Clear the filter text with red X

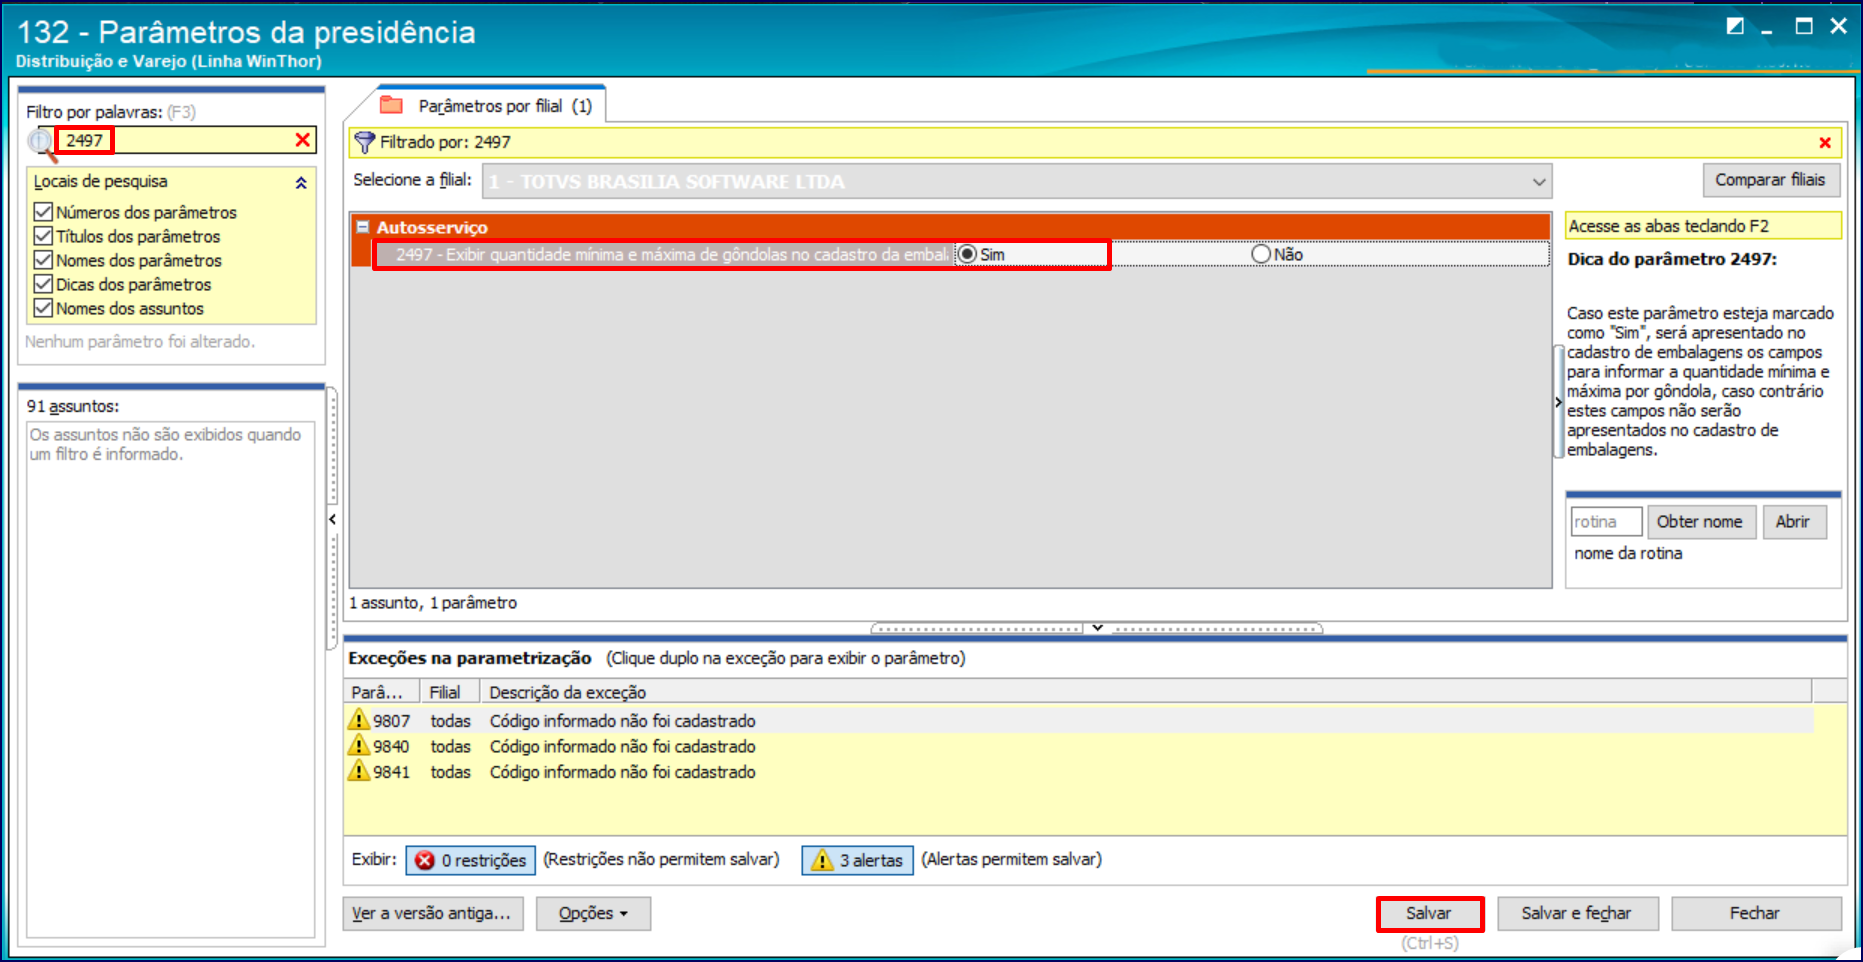tap(303, 140)
